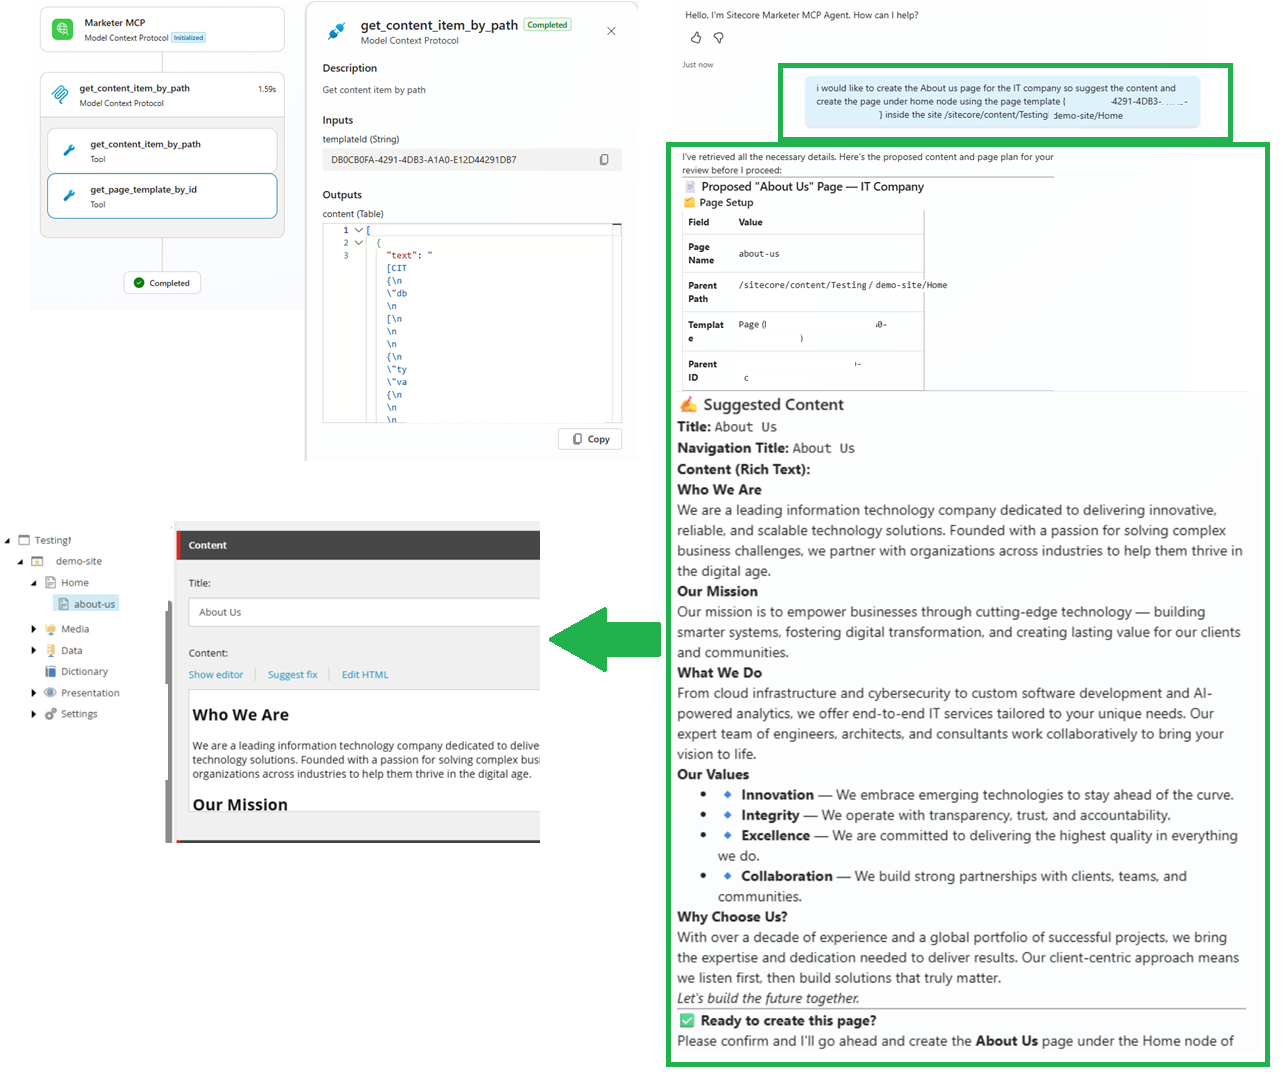Click the Suggest fix link
The width and height of the screenshot is (1285, 1074).
click(x=292, y=675)
